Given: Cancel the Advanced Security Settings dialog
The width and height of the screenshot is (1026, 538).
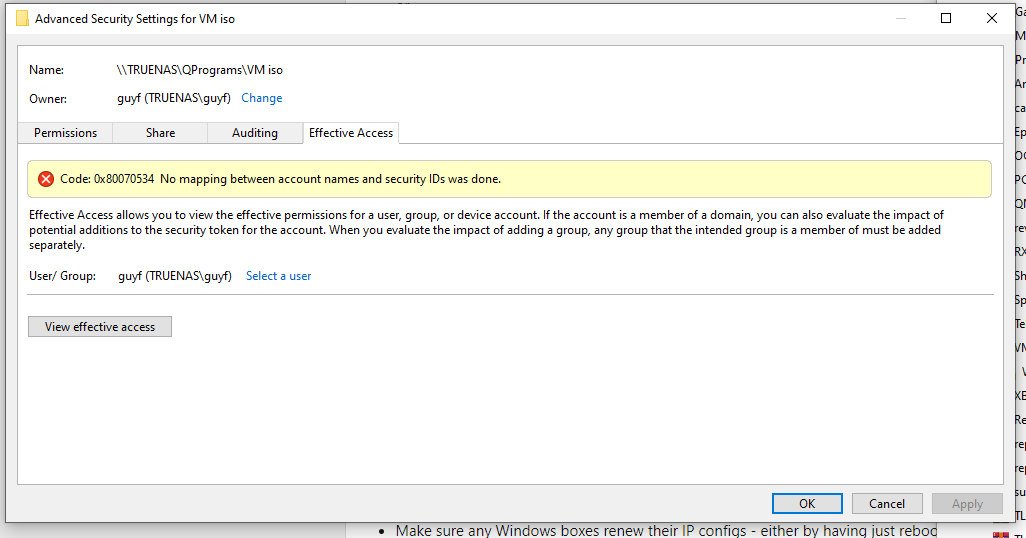Looking at the screenshot, I should pos(887,503).
